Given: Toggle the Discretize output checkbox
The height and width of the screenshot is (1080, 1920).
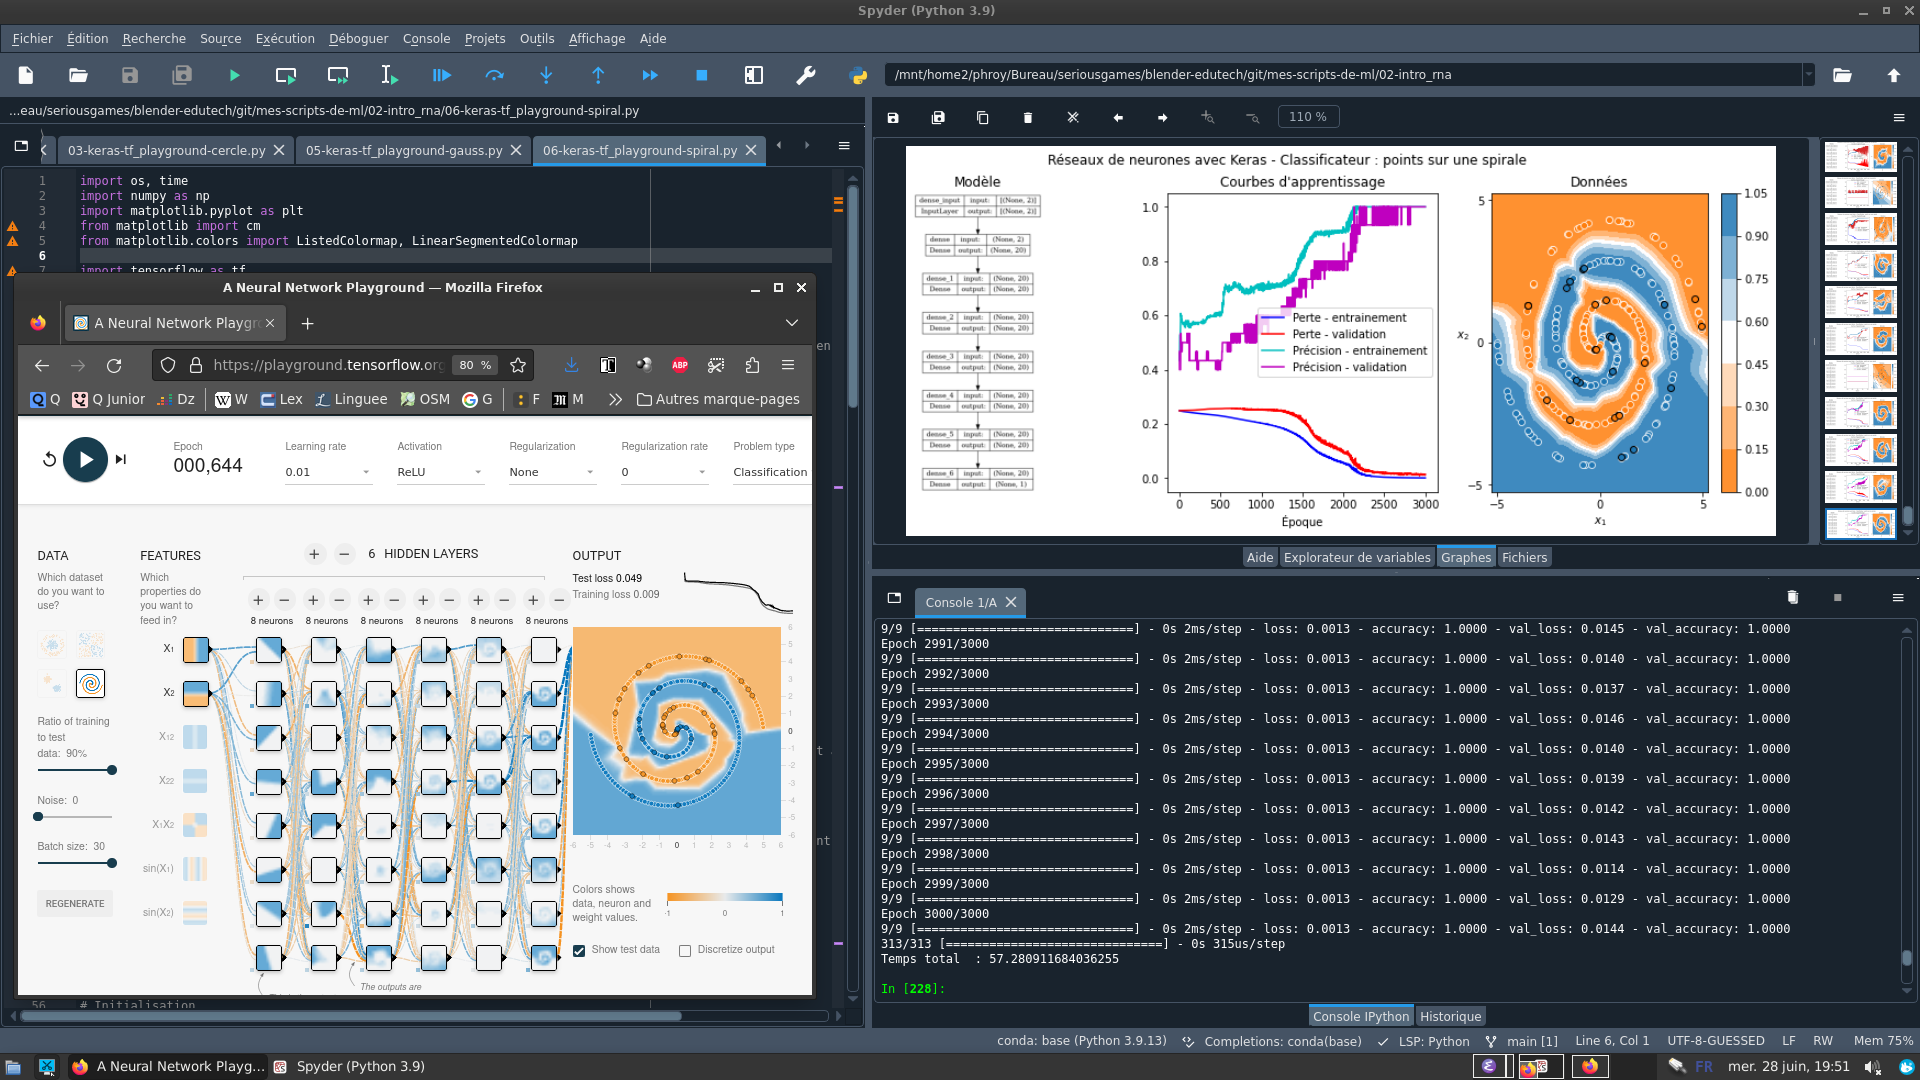Looking at the screenshot, I should click(x=684, y=949).
